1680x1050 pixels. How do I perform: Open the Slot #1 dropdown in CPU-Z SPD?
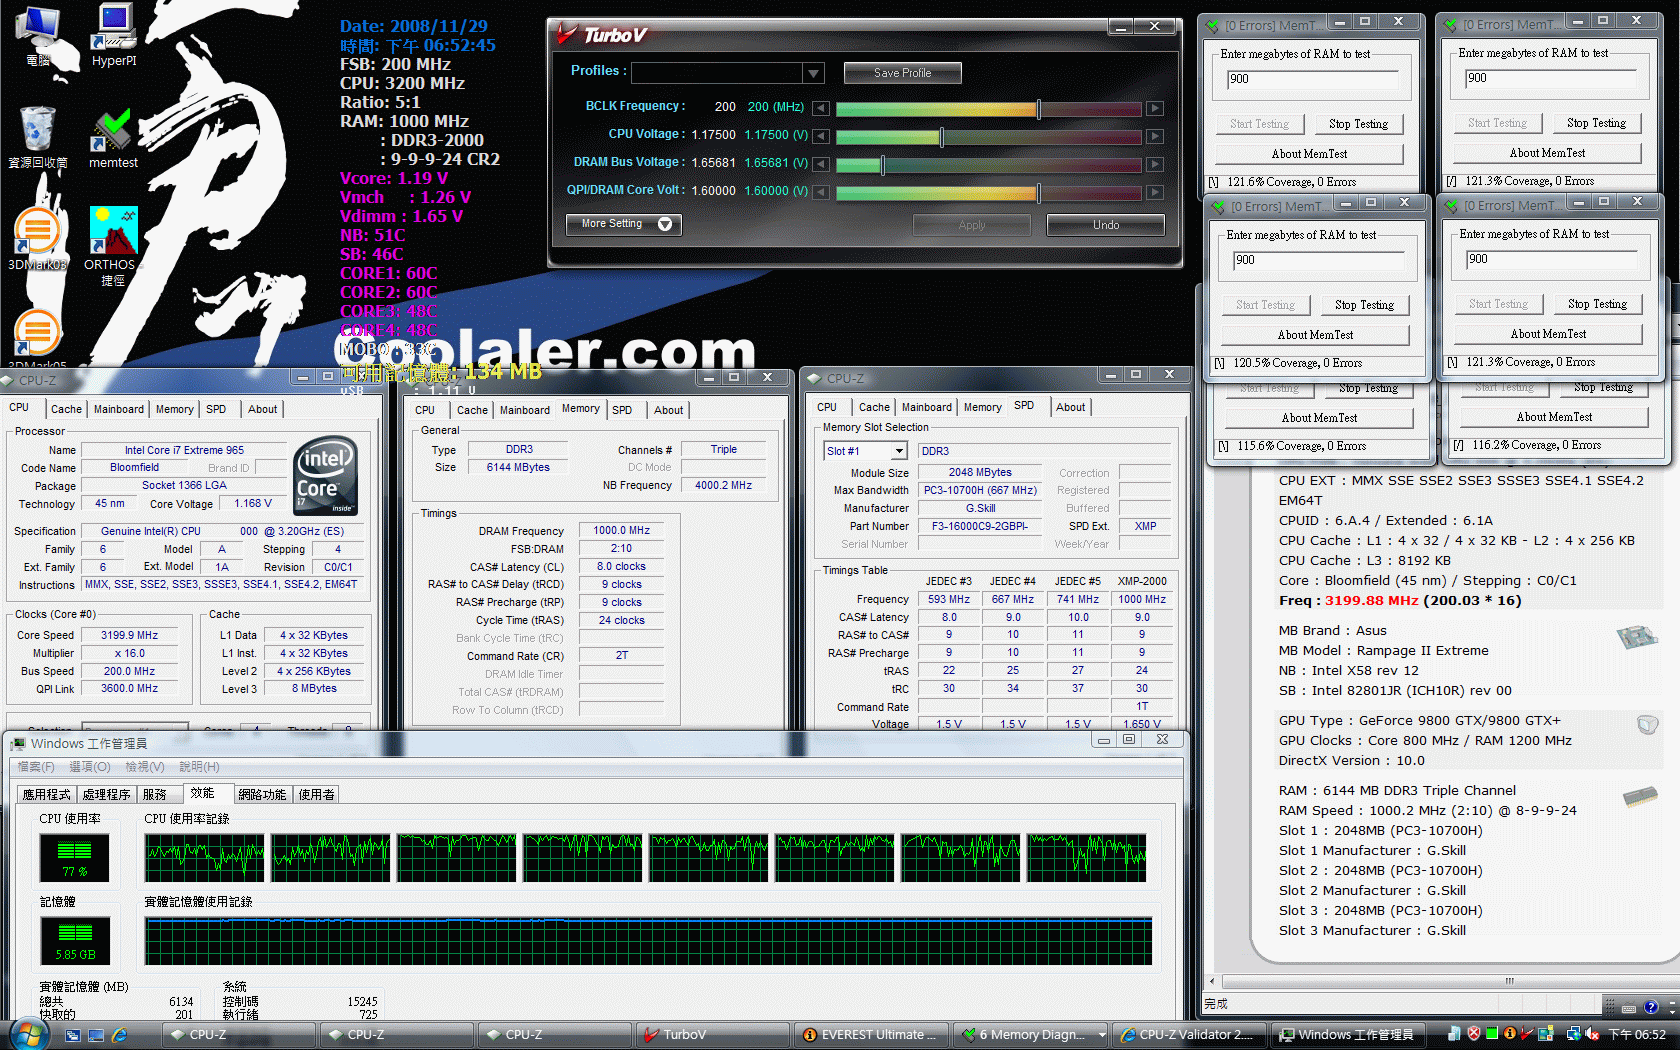tap(899, 451)
